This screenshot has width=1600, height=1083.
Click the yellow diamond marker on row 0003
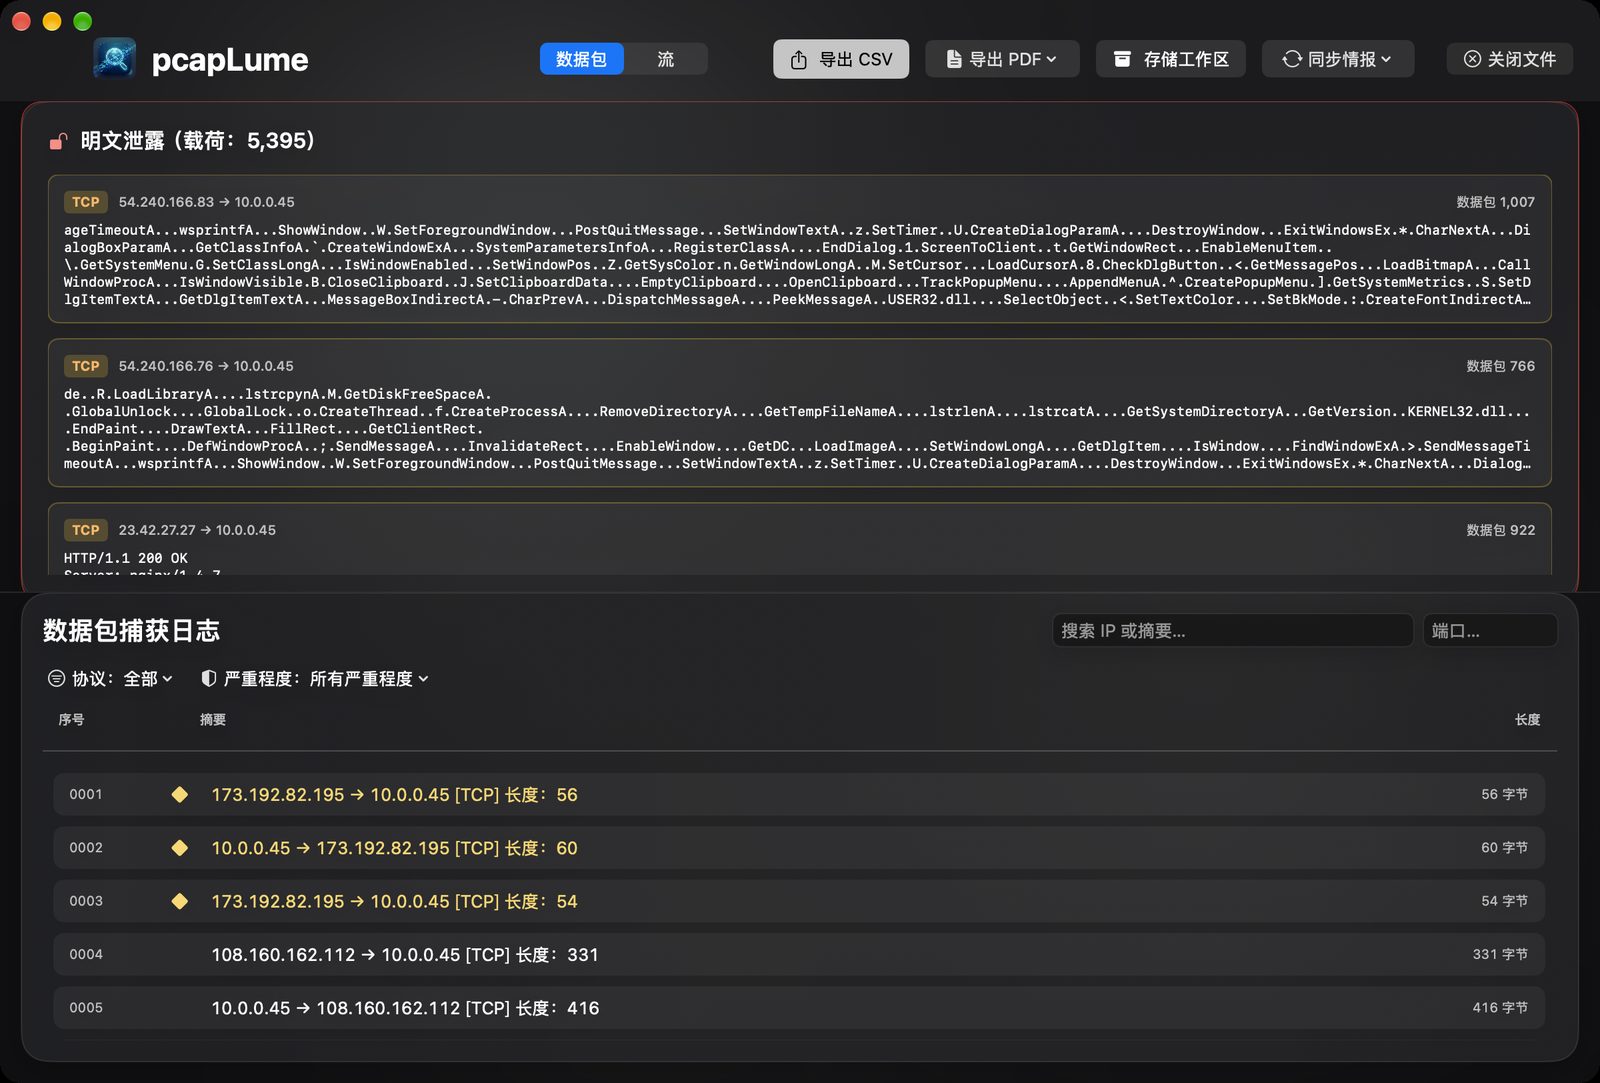[x=180, y=901]
